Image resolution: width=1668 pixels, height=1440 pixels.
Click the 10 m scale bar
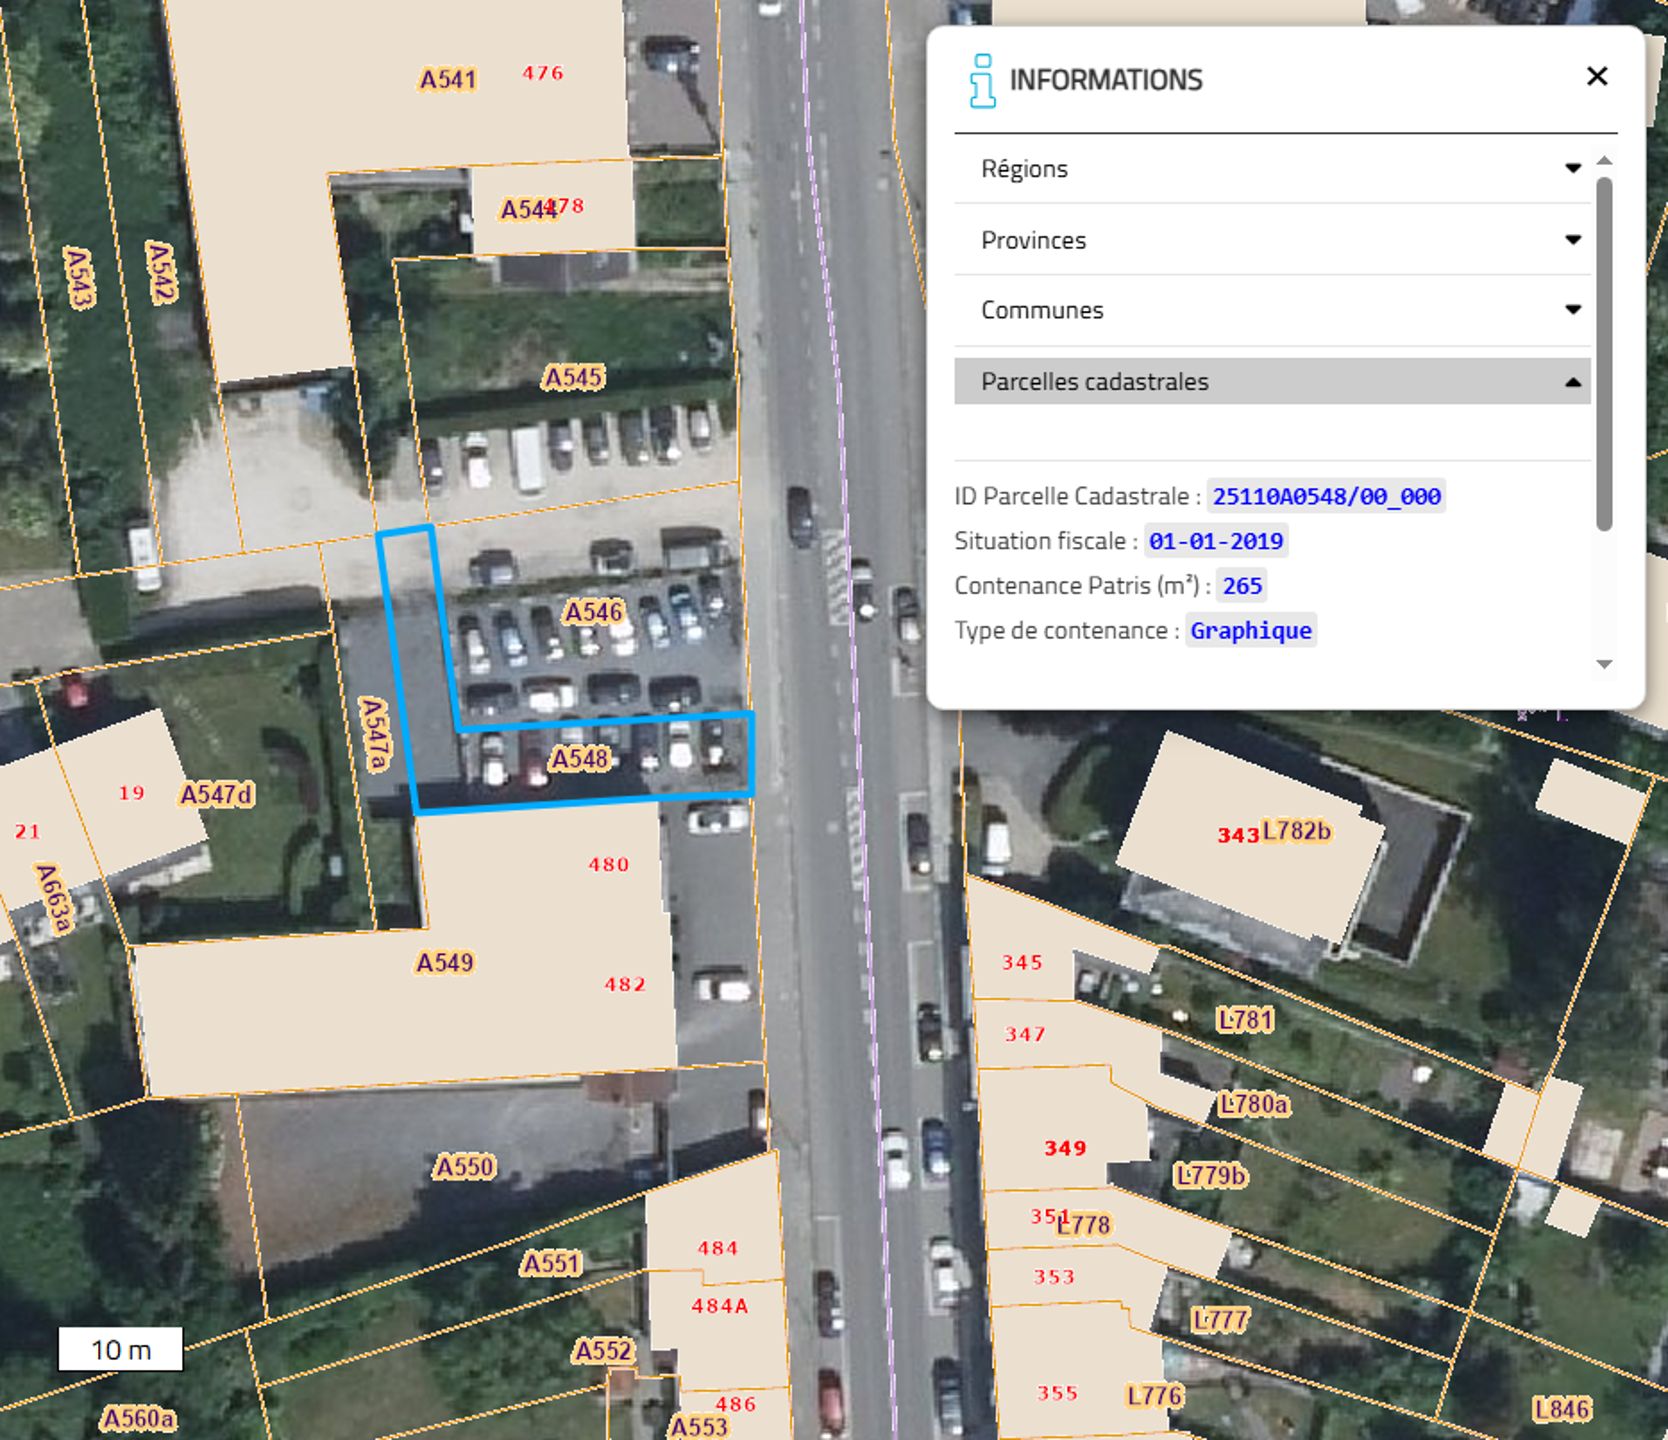[121, 1350]
